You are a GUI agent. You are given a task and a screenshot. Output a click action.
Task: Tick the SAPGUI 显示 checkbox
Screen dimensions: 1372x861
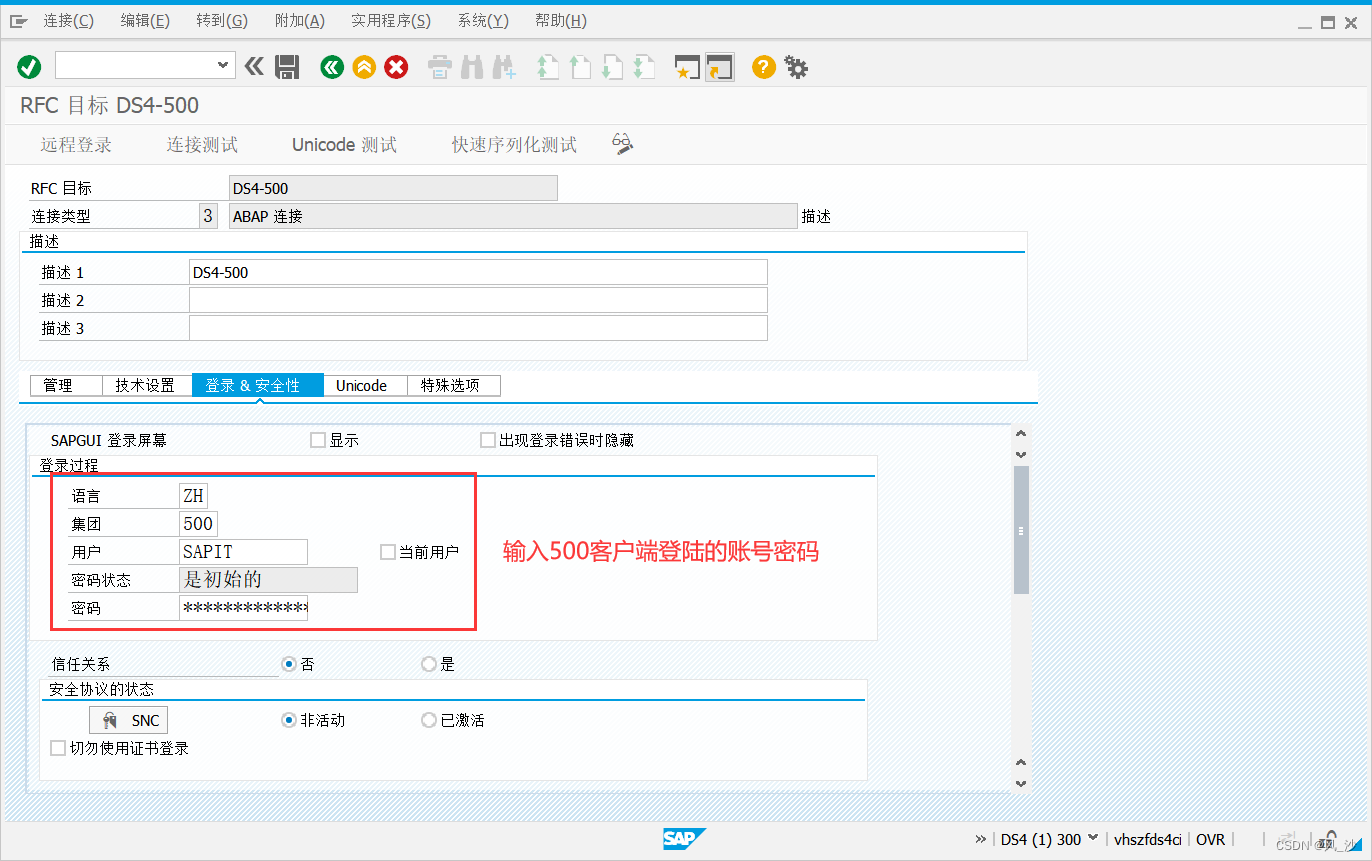point(318,440)
